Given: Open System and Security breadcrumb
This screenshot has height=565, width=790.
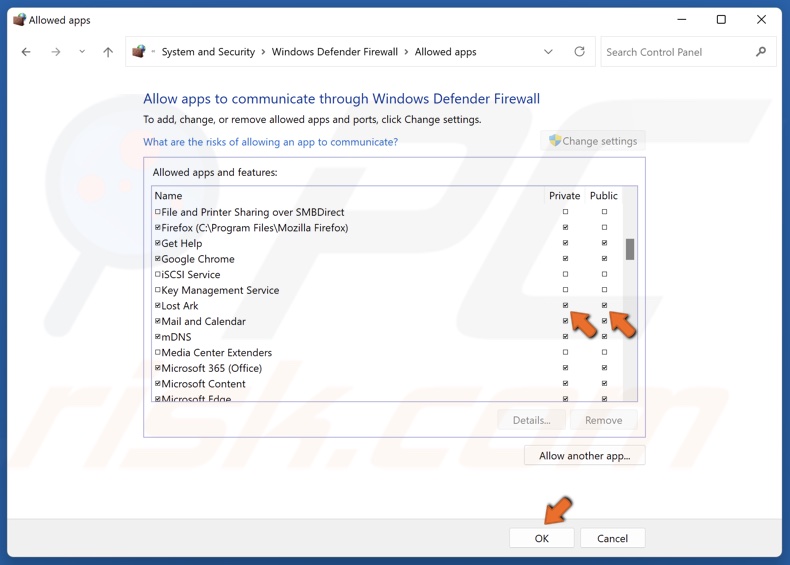Looking at the screenshot, I should (x=208, y=52).
